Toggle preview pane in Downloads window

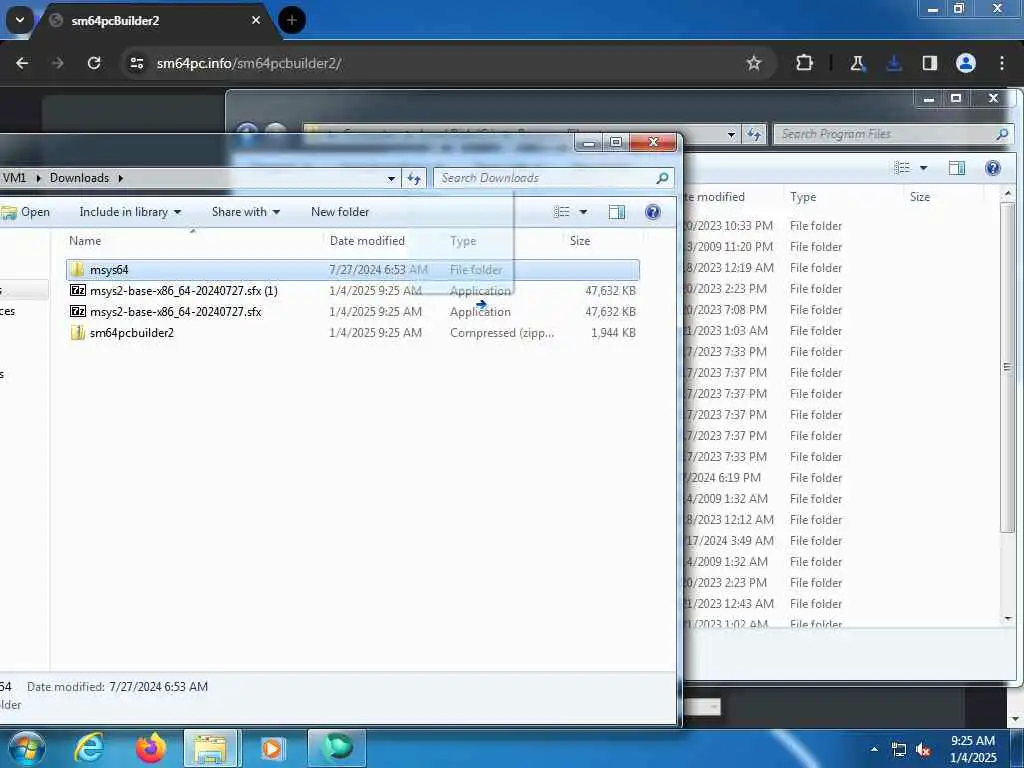(x=616, y=212)
